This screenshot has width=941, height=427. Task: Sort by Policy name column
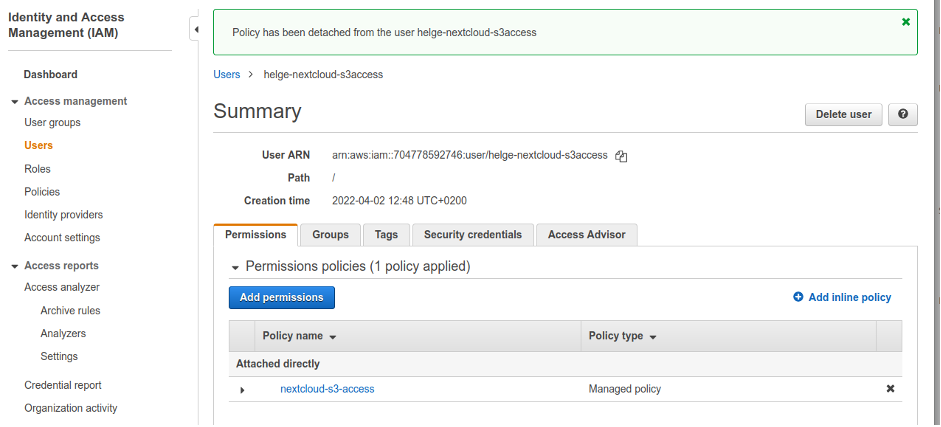click(299, 336)
